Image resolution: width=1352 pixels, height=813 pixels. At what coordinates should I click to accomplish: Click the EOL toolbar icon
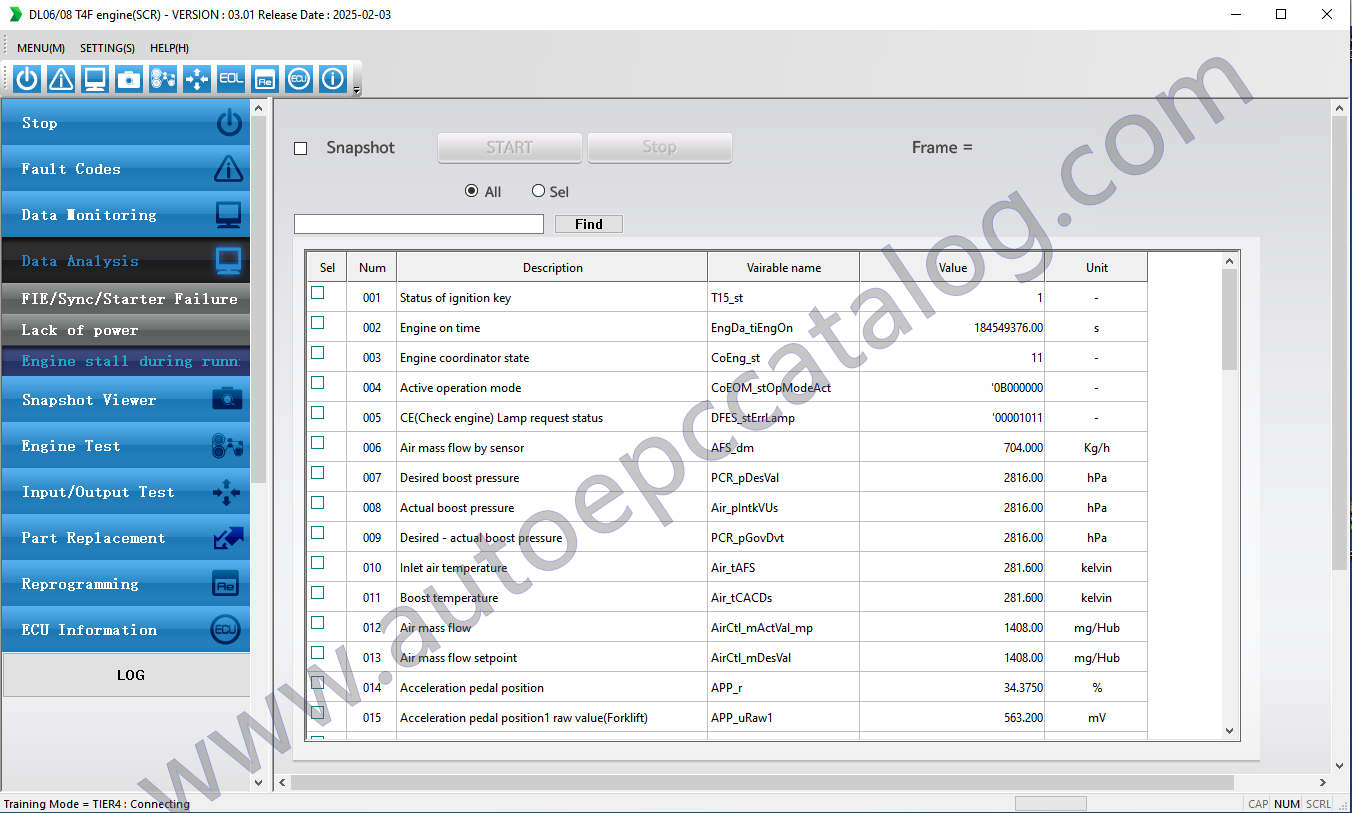pos(231,79)
